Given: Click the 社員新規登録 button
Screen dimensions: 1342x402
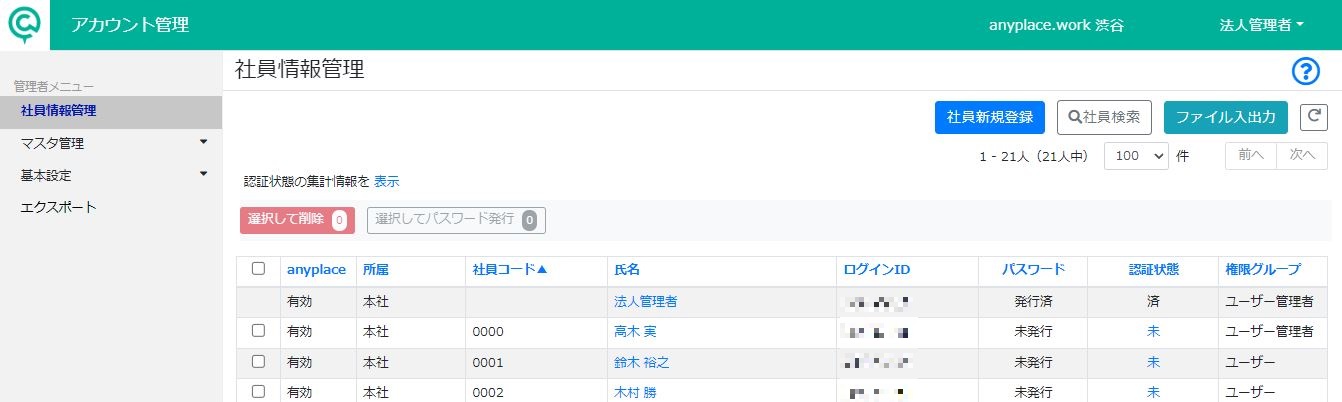Looking at the screenshot, I should pyautogui.click(x=990, y=117).
